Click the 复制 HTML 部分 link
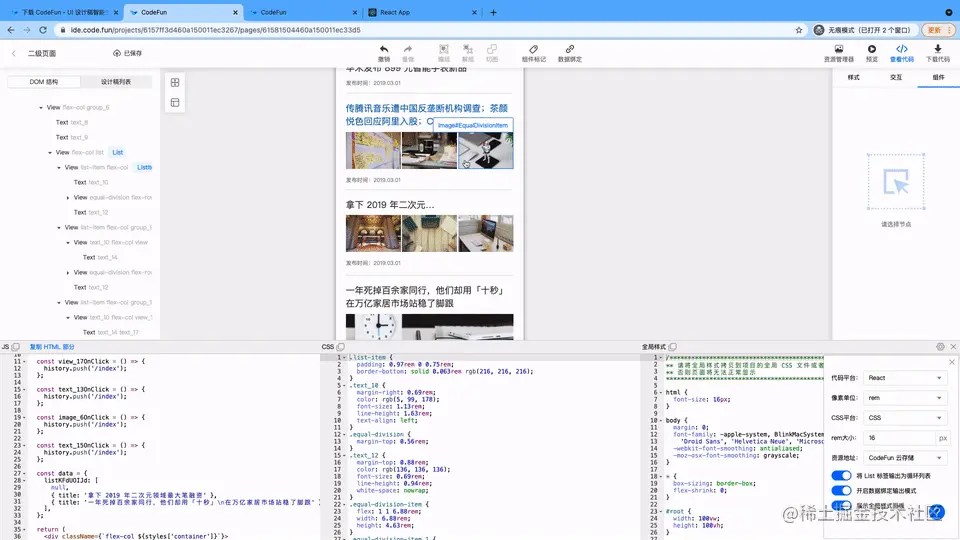 [x=52, y=347]
